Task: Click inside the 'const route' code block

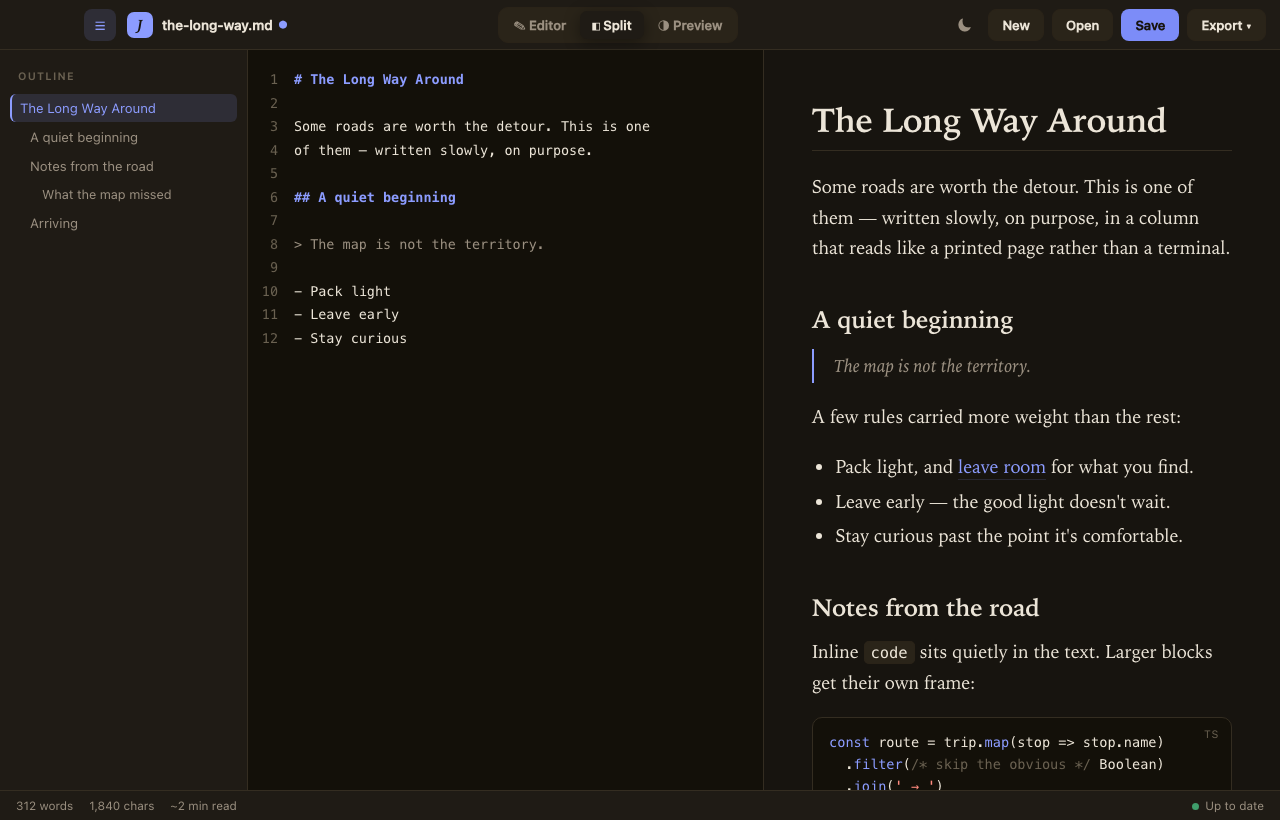Action: click(x=1021, y=754)
